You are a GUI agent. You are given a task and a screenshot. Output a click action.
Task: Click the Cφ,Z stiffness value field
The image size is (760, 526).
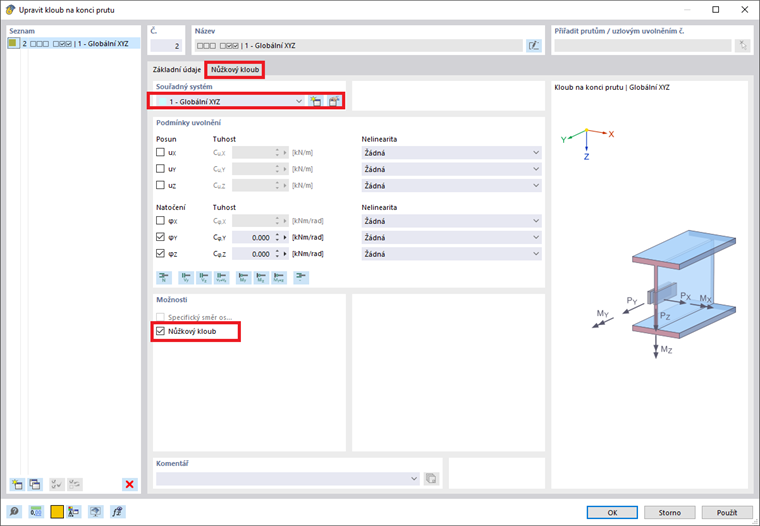click(x=252, y=254)
